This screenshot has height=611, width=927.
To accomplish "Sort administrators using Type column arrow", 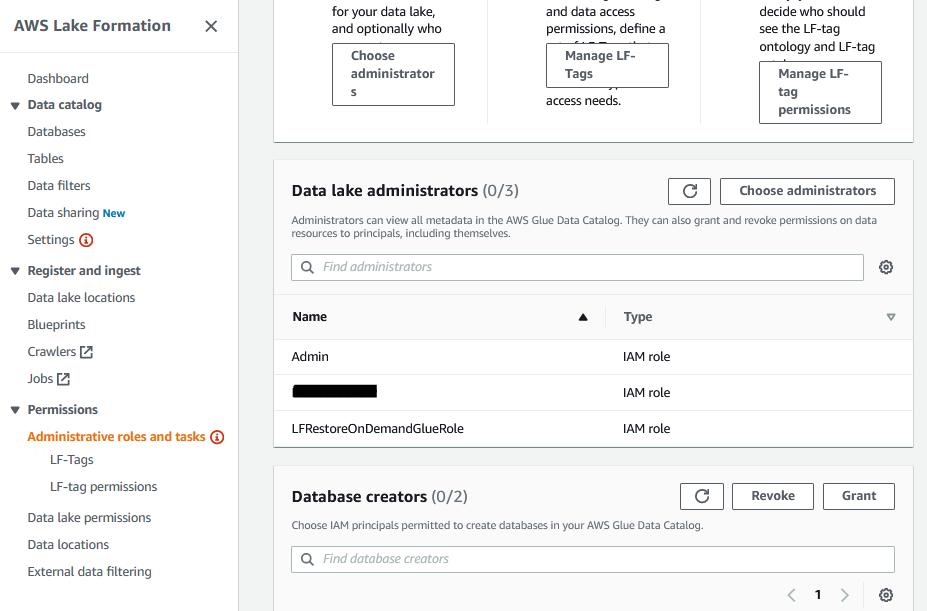I will [x=891, y=317].
